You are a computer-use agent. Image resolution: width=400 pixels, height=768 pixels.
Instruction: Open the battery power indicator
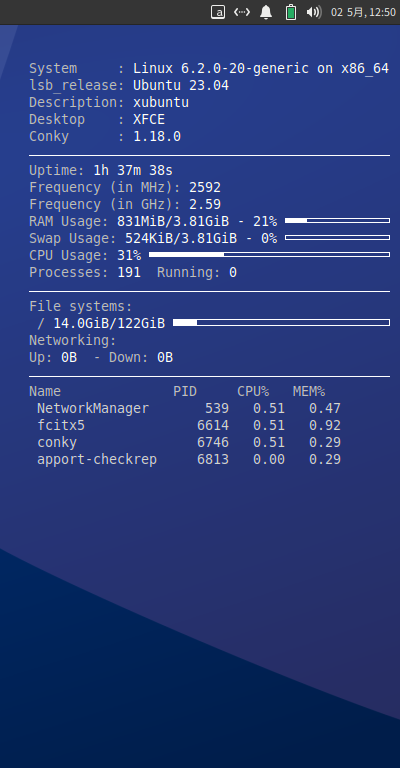pos(291,12)
